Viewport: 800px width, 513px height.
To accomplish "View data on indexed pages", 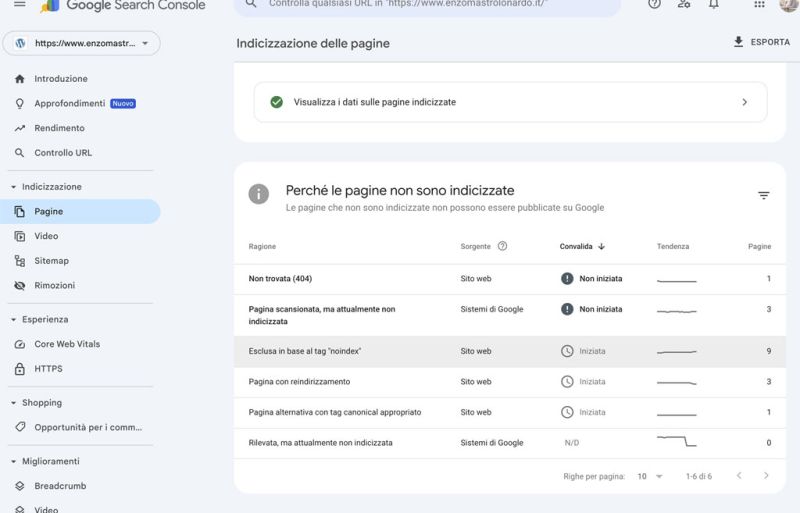I will tap(510, 102).
